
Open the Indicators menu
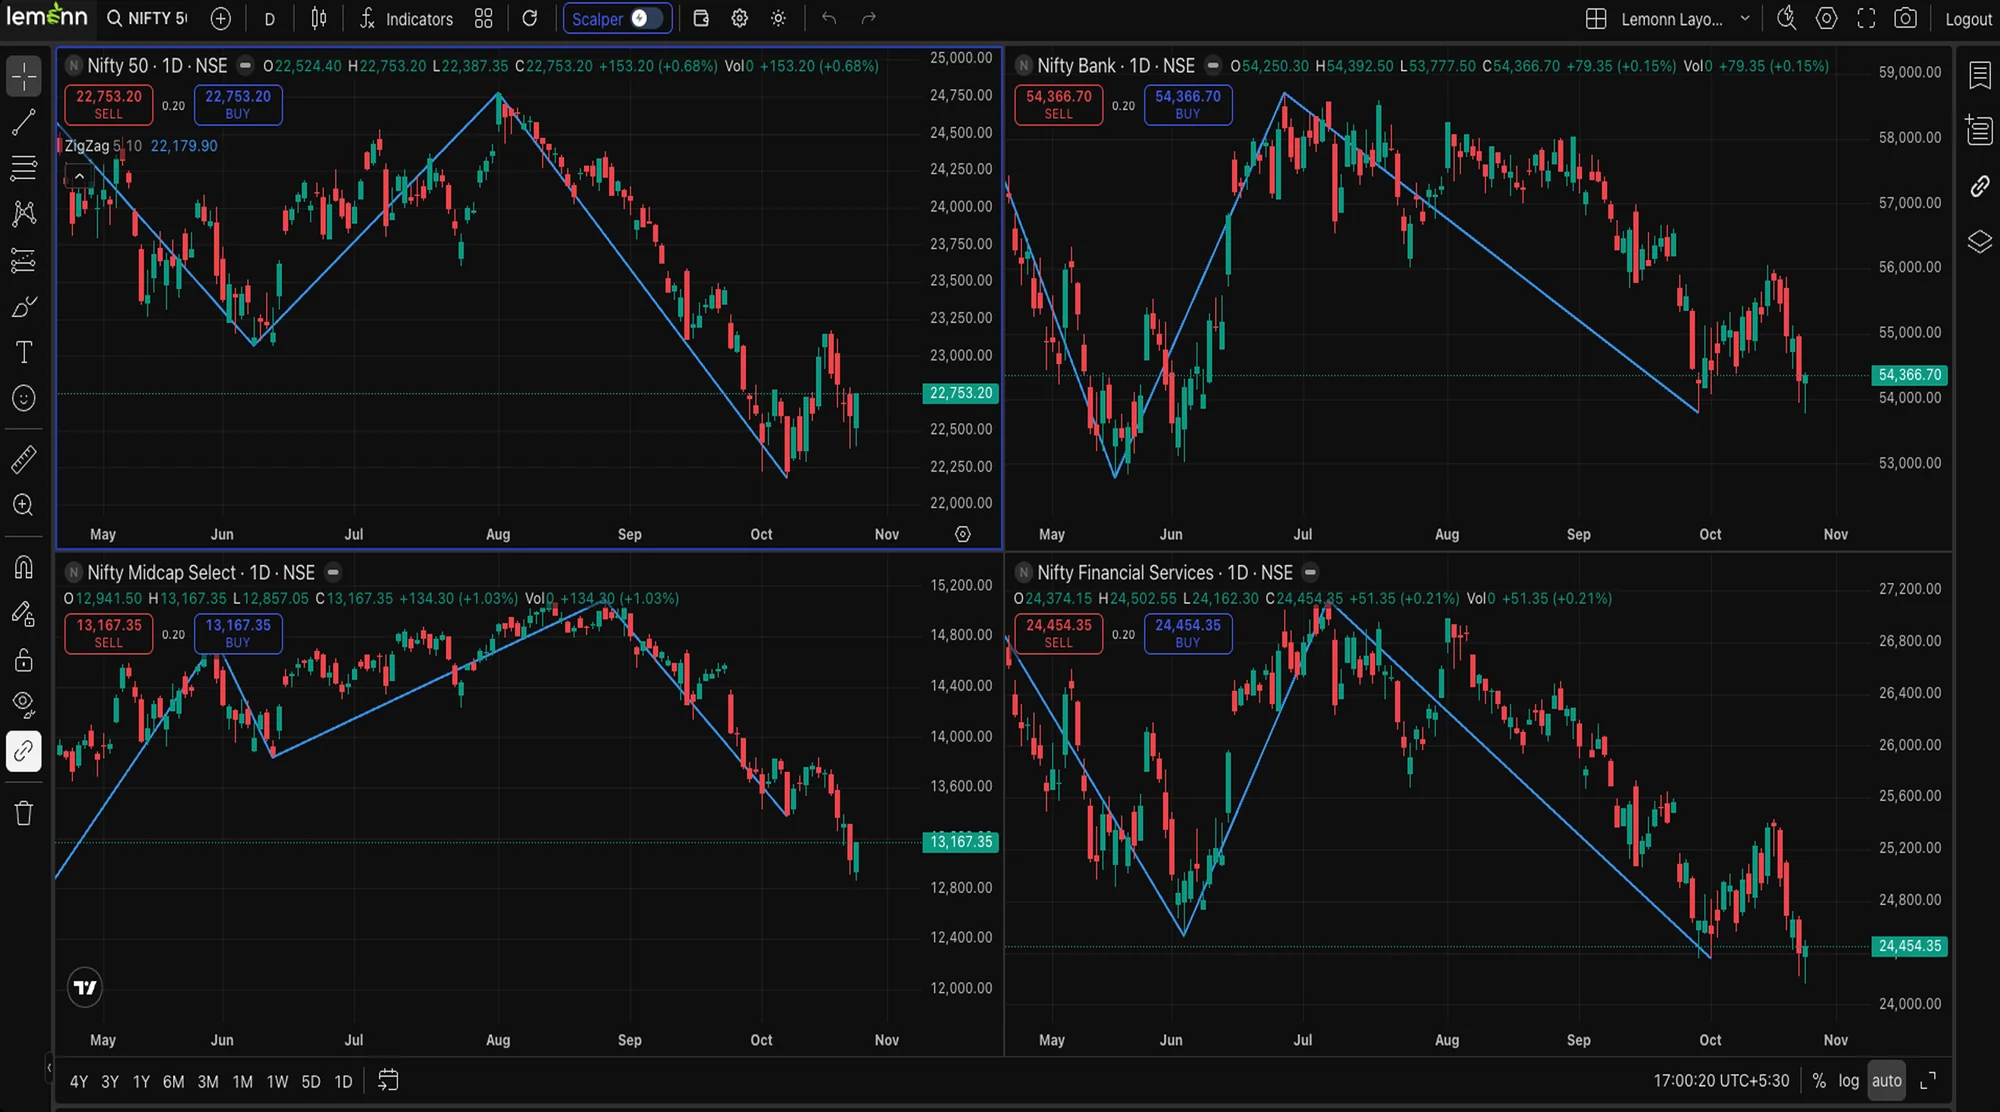[x=407, y=19]
